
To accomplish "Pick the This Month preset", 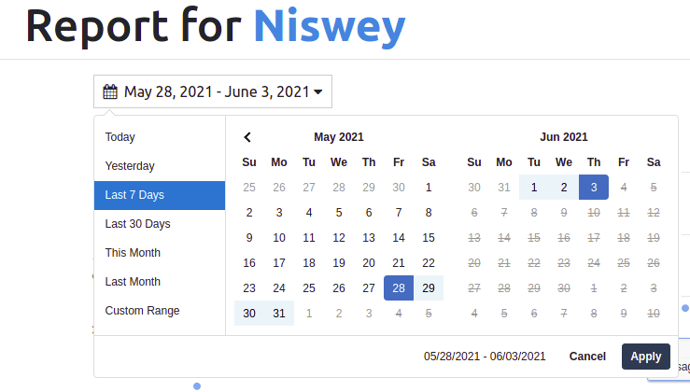I will [x=159, y=253].
